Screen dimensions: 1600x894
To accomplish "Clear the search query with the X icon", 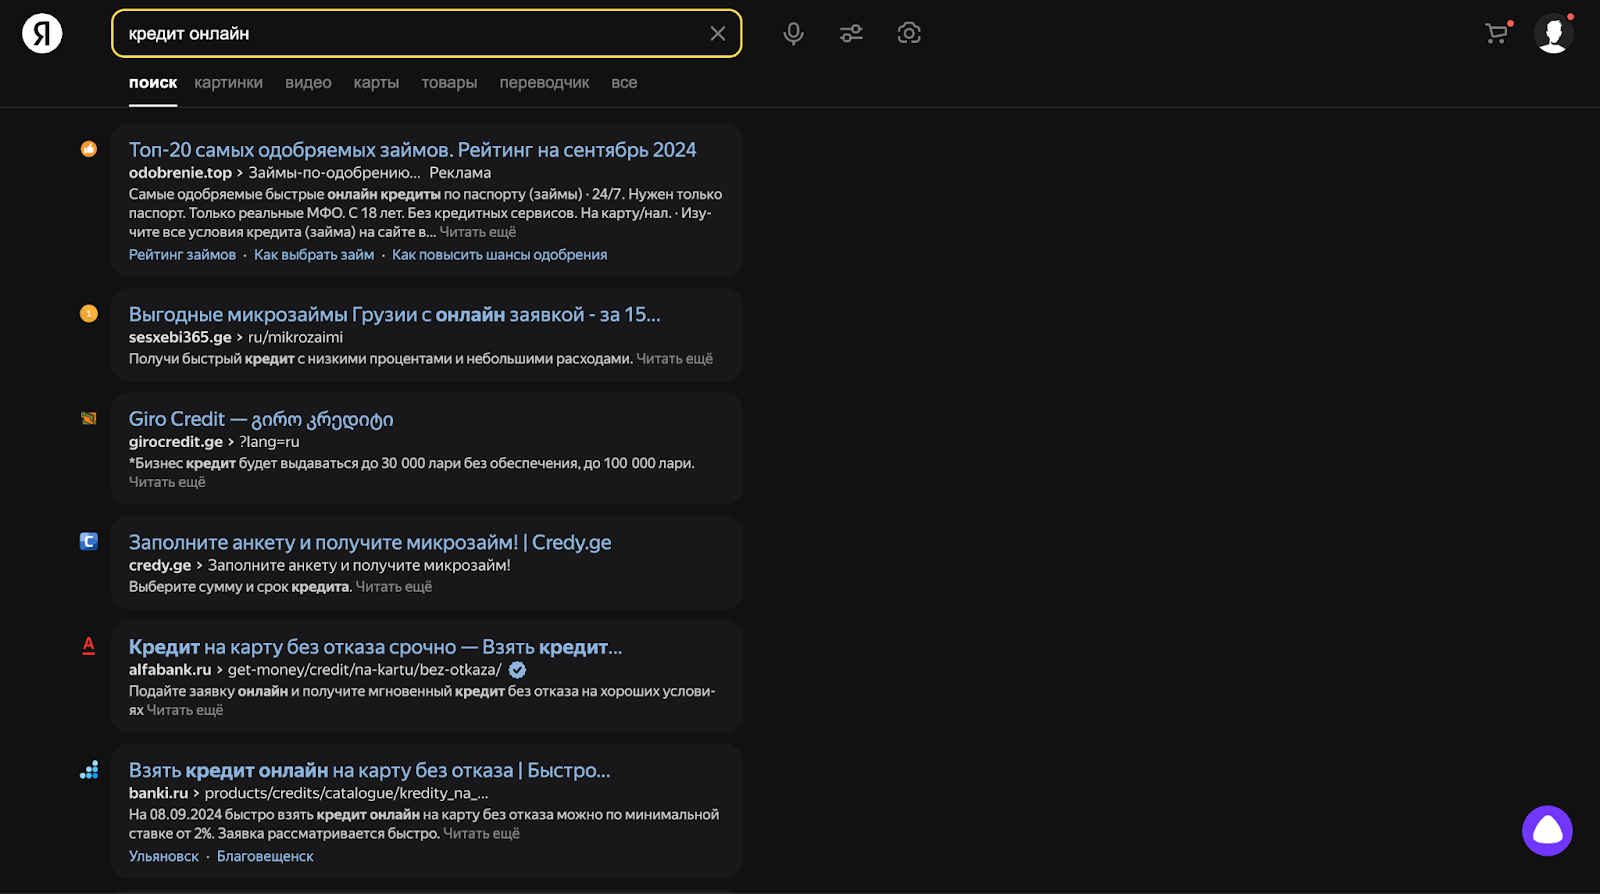I will pos(718,33).
